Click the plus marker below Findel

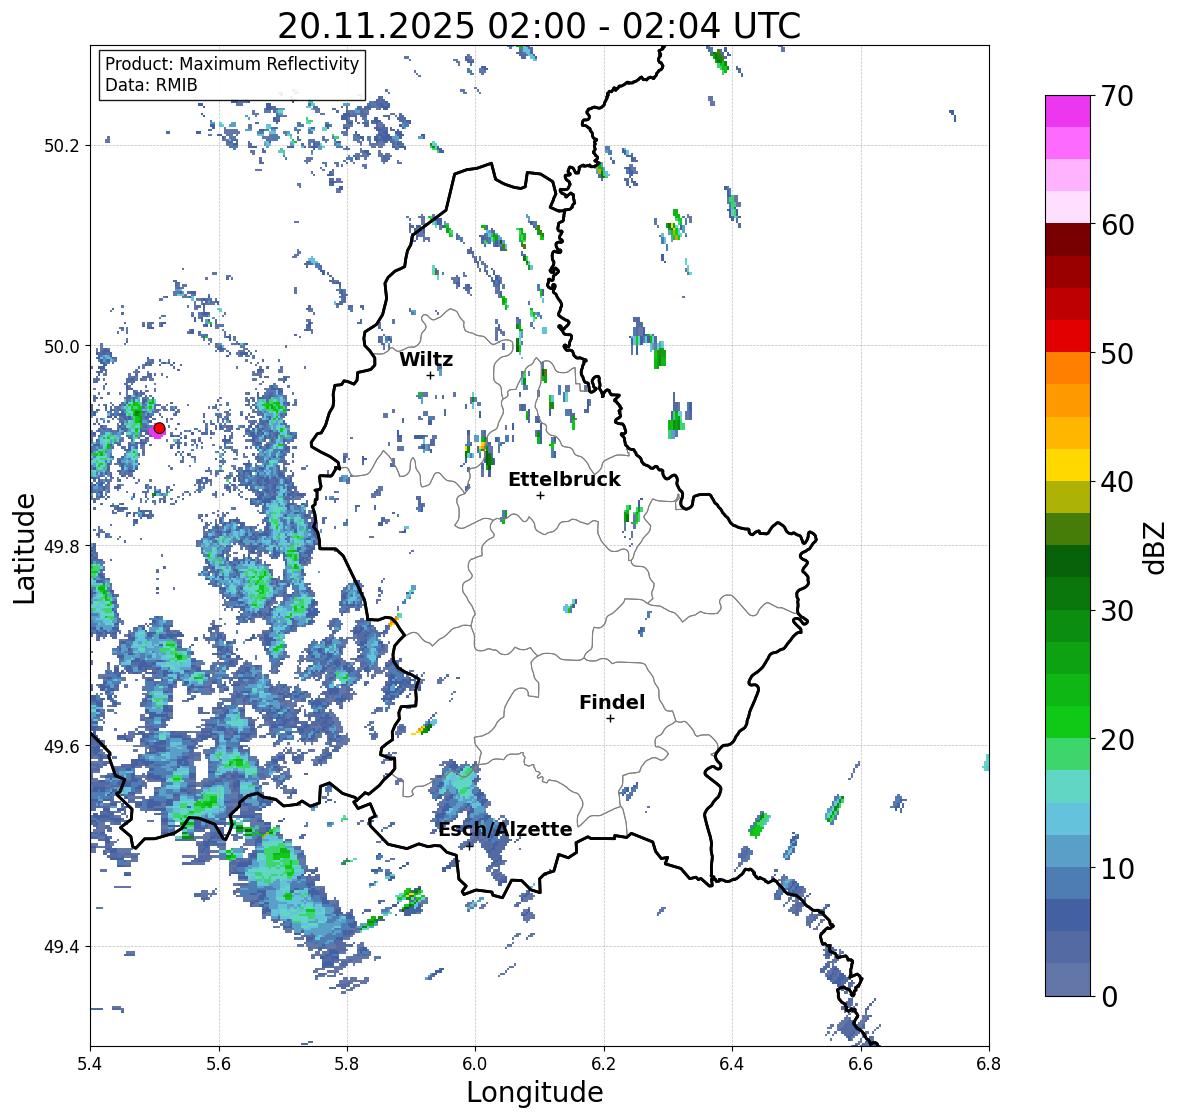coord(610,719)
